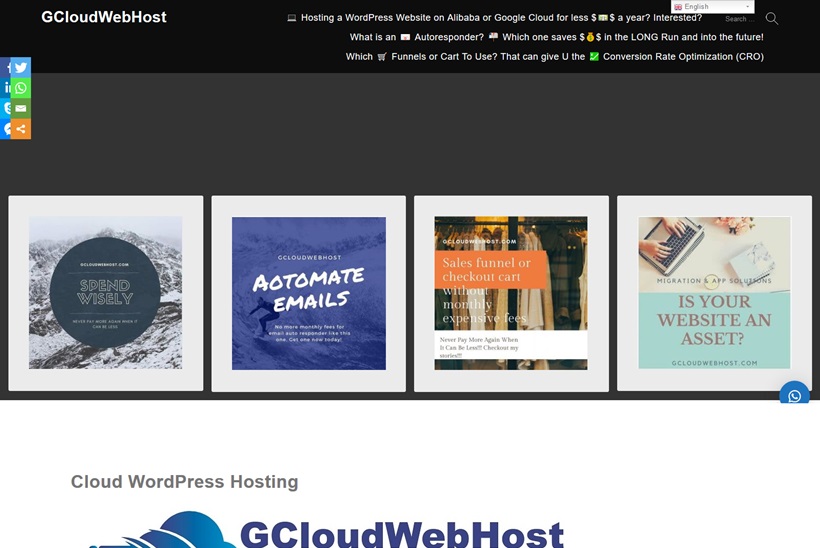Open the floating WhatsApp chat button

click(x=794, y=395)
